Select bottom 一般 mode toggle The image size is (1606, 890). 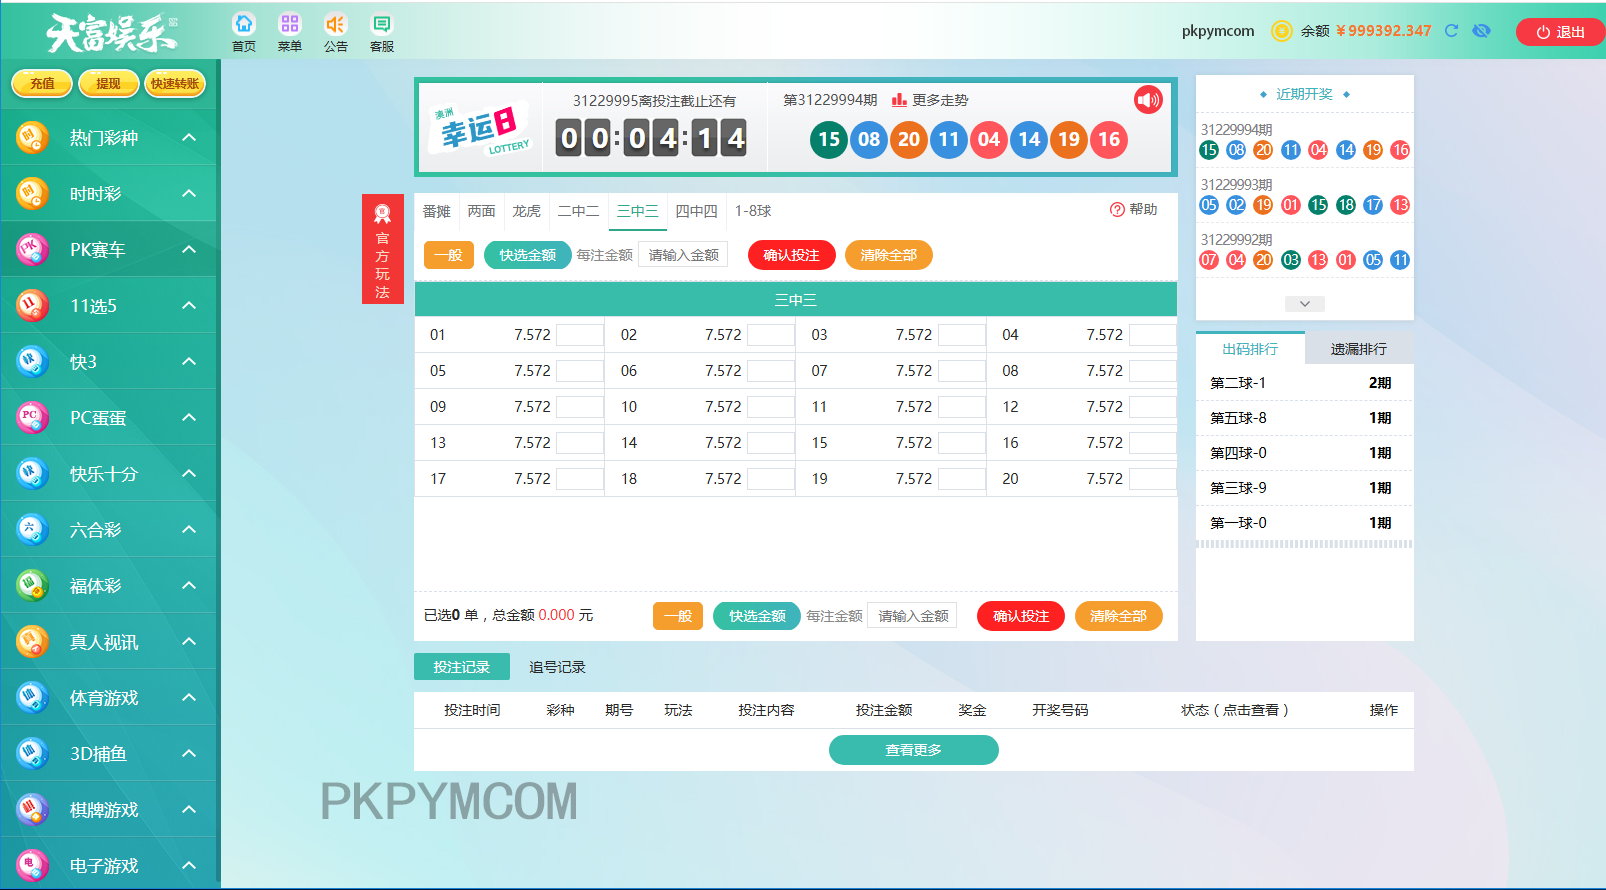[x=678, y=616]
